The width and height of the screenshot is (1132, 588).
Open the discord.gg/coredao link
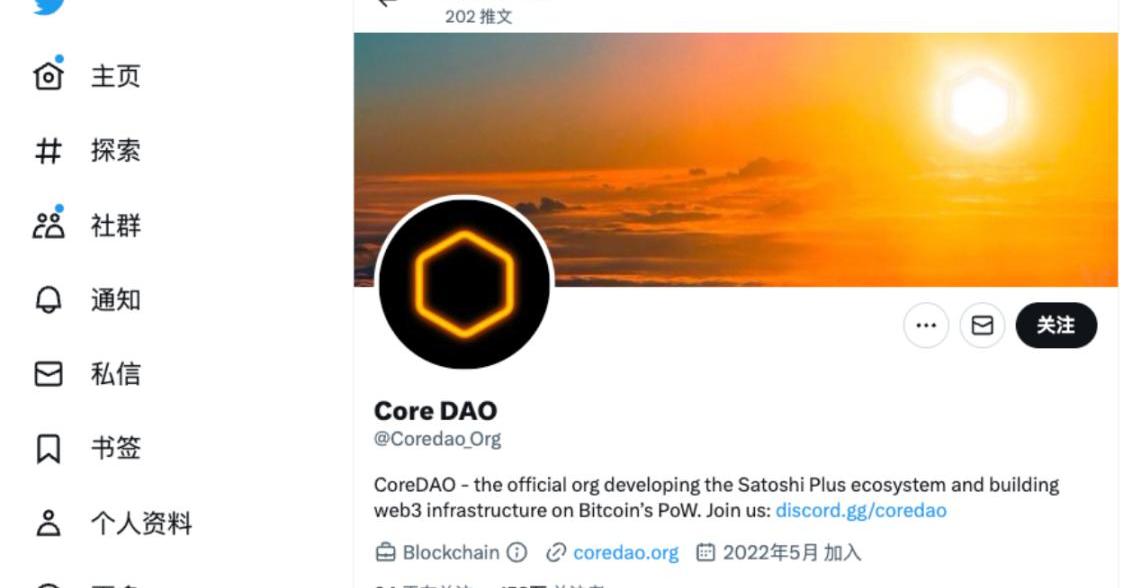(x=861, y=511)
